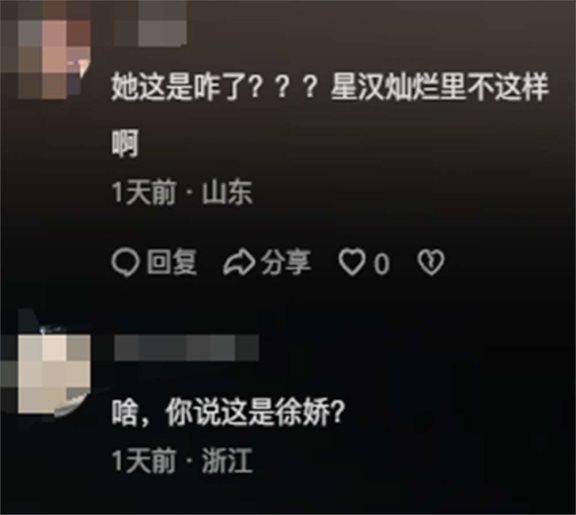Tap the like count number 0

(x=382, y=264)
